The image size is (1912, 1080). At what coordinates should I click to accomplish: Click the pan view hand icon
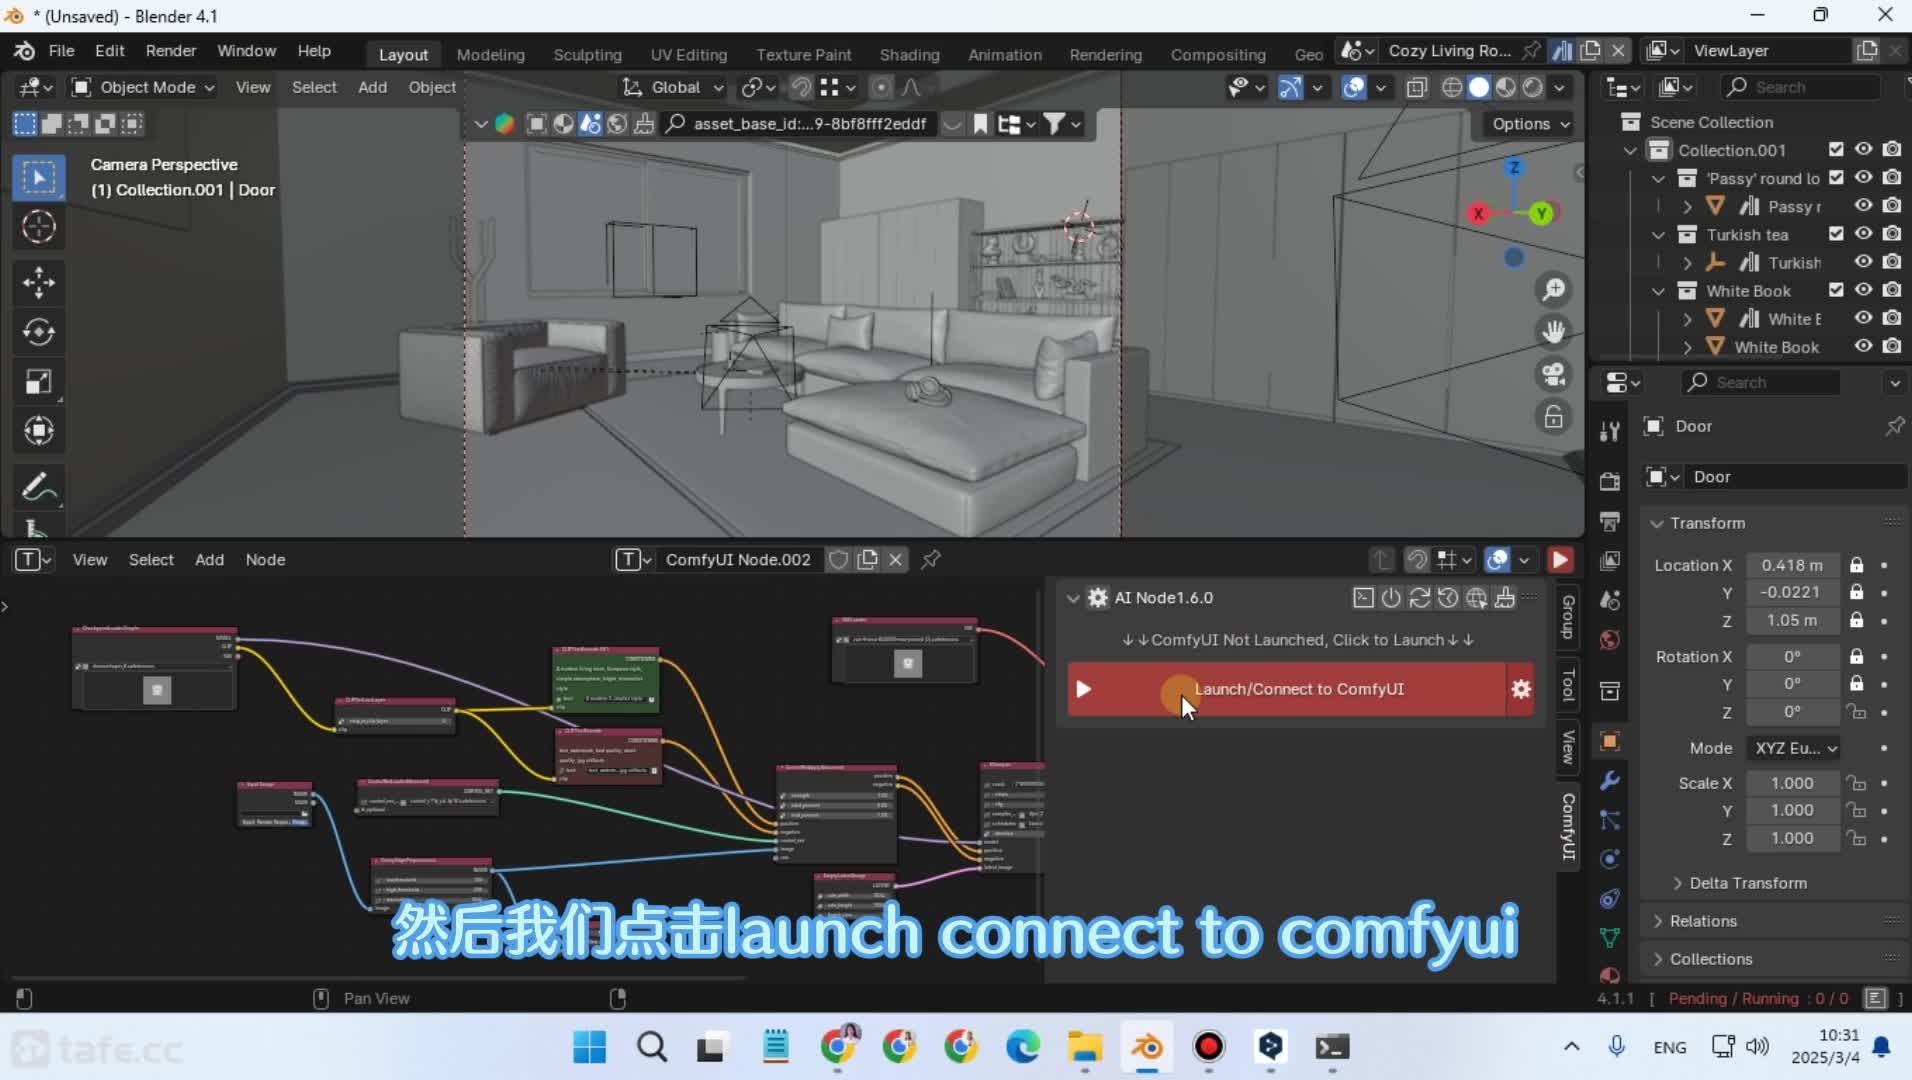click(1553, 332)
